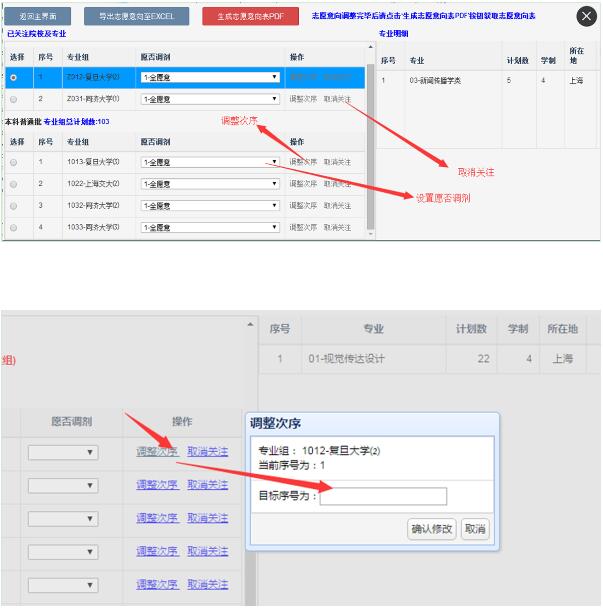Viewport: 603px width, 609px height.
Task: Click the 所在地 header in lower table
Action: coord(562,329)
